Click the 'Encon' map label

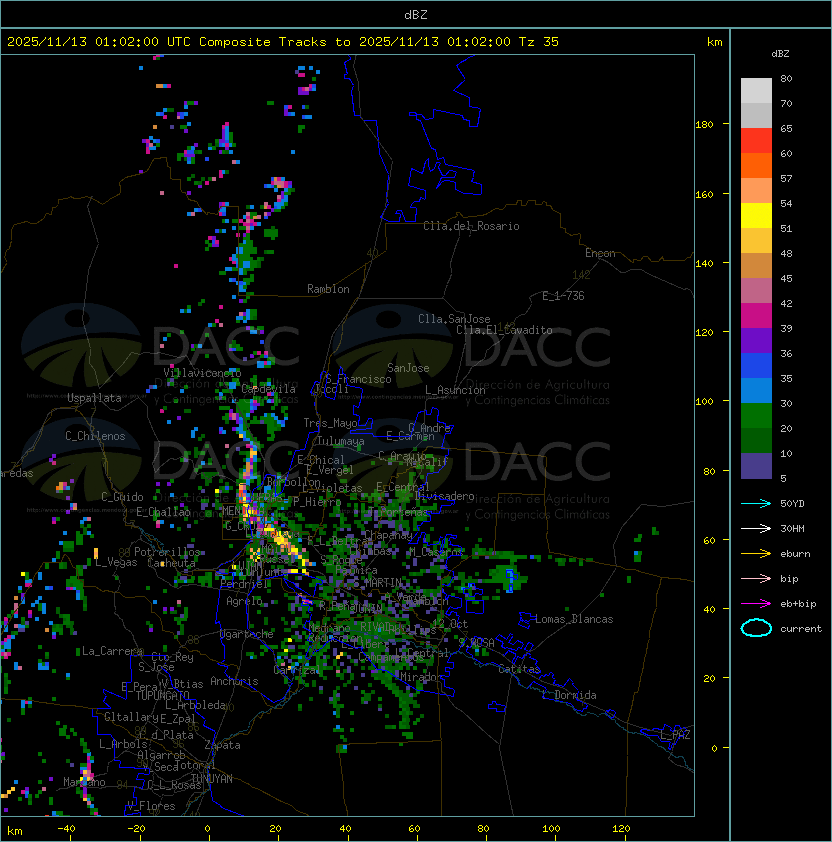coord(600,253)
